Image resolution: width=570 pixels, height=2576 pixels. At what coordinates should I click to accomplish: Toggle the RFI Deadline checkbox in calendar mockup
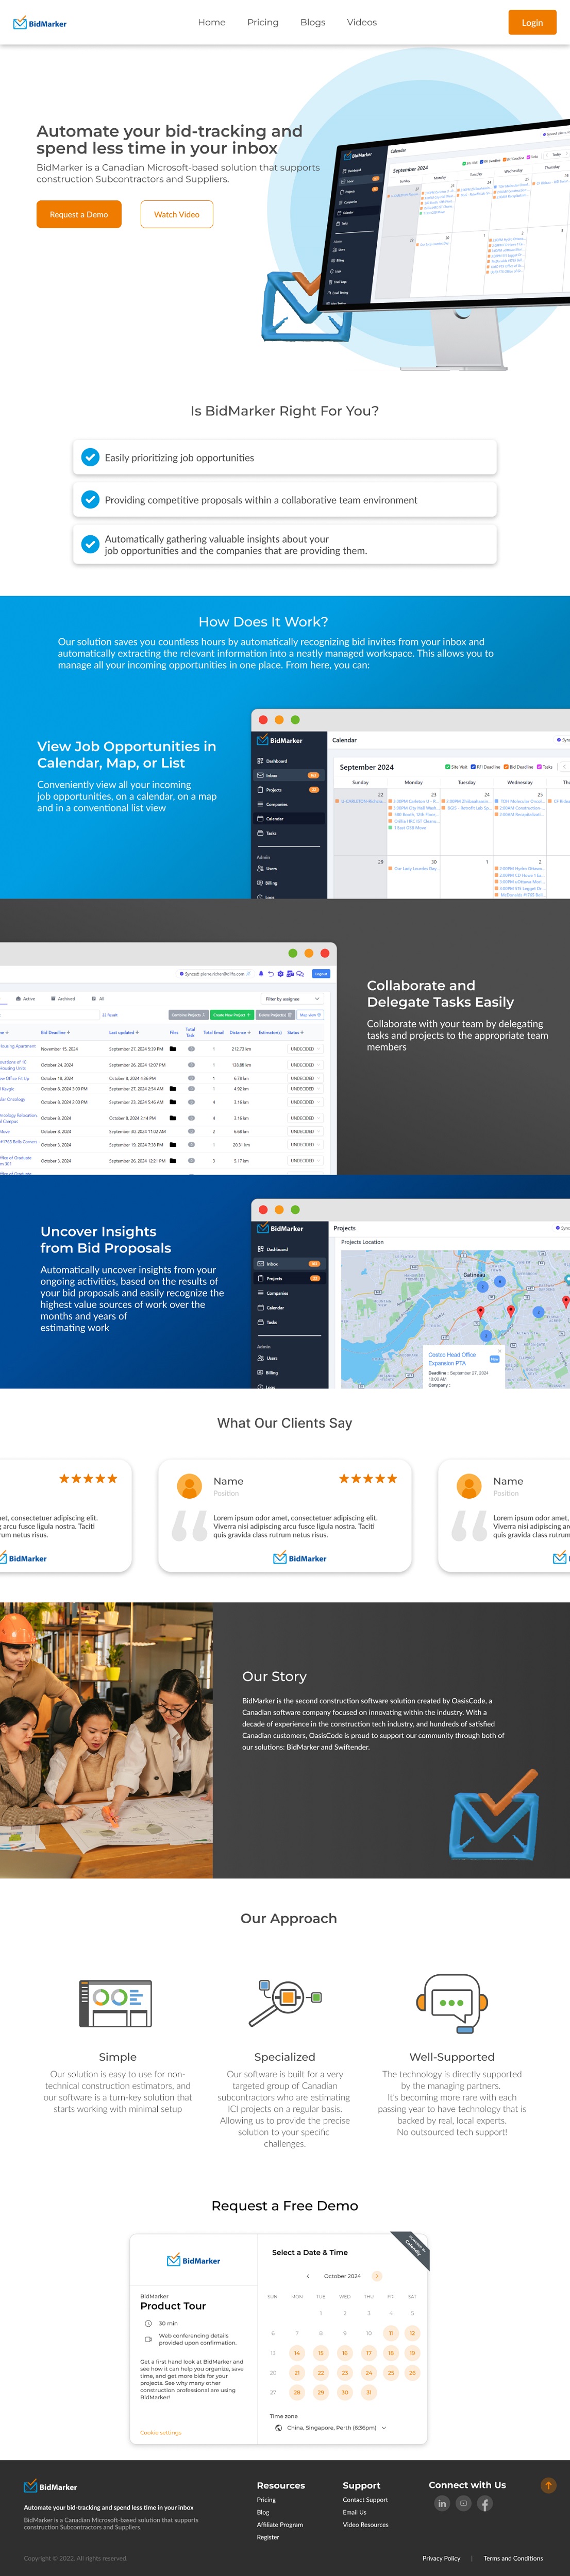click(474, 767)
